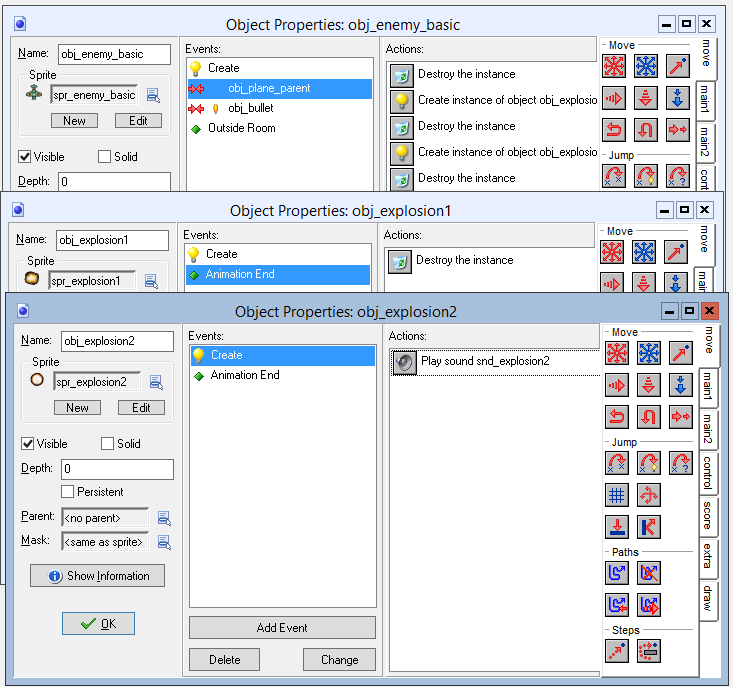Open Parent selector menu in obj_explosion2
The image size is (733, 687).
pyautogui.click(x=164, y=518)
